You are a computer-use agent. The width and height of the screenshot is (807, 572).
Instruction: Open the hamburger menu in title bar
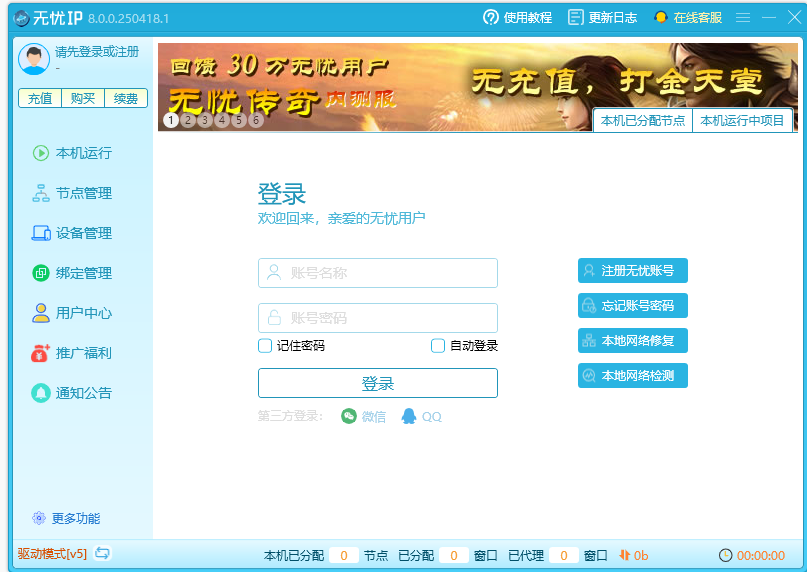pyautogui.click(x=743, y=18)
